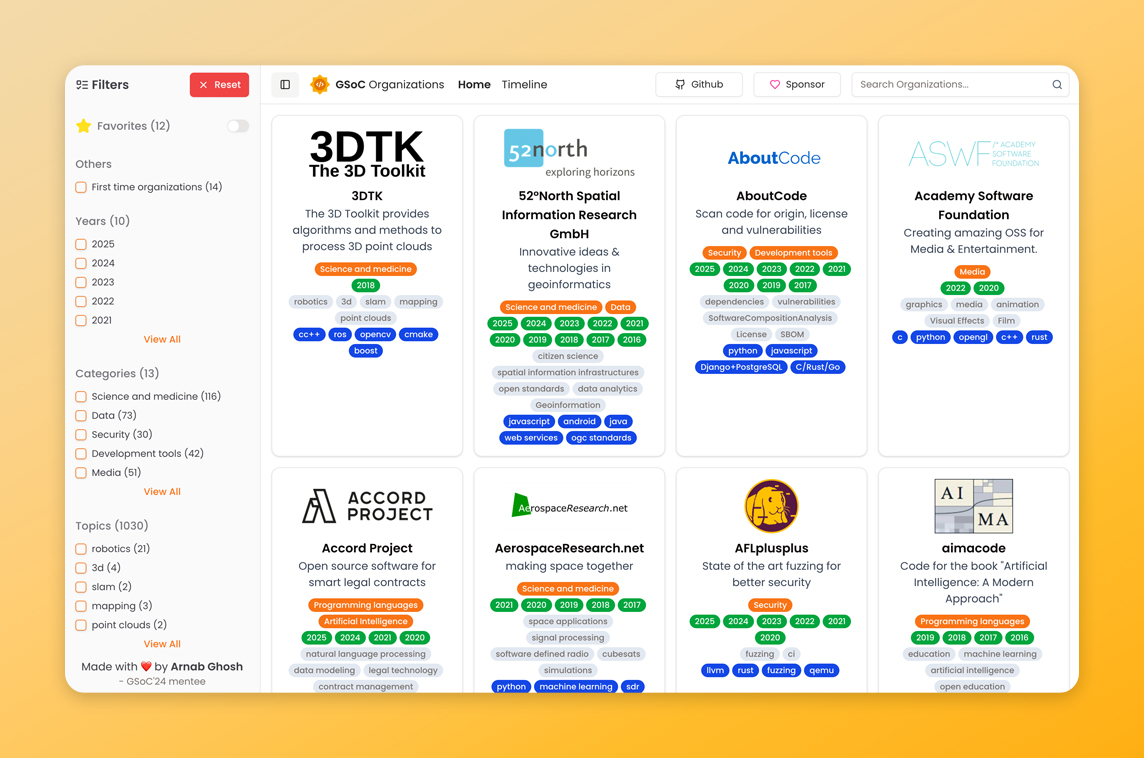Toggle the Favorites switch
This screenshot has height=758, width=1144.
coord(238,126)
